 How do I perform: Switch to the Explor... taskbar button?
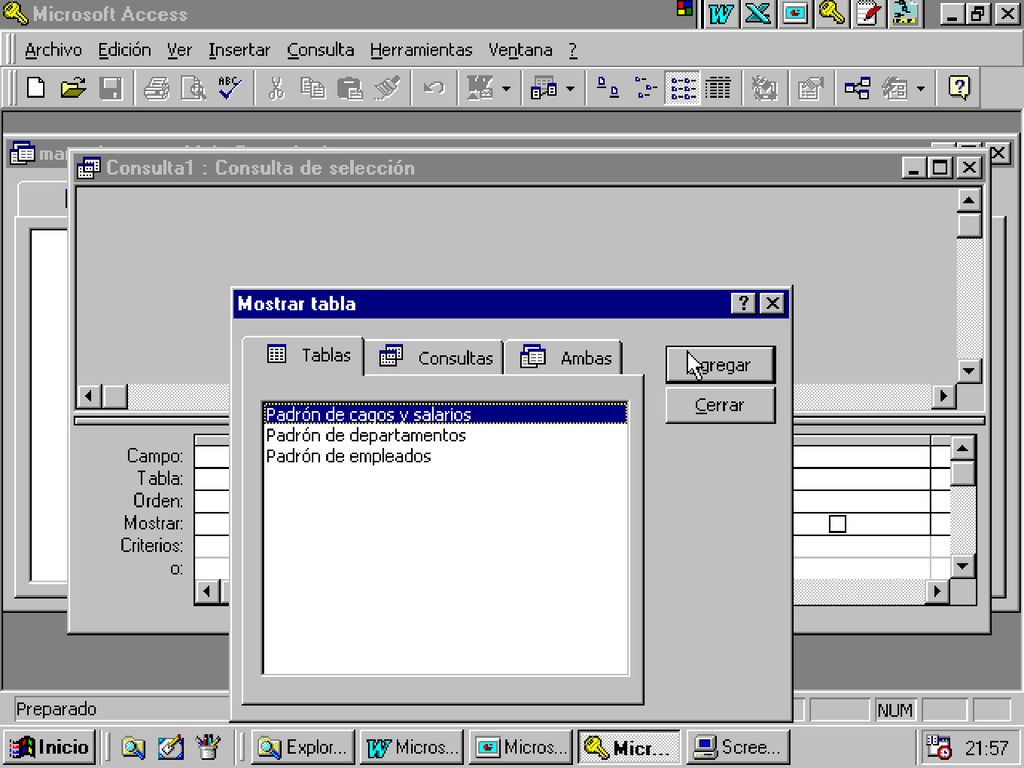pos(303,747)
